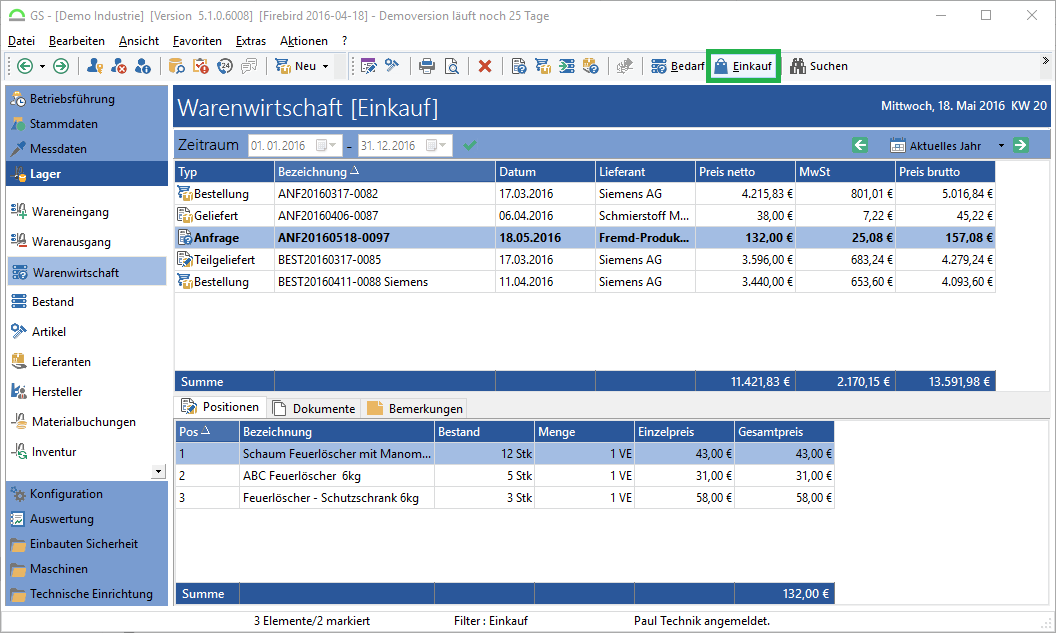This screenshot has height=633, width=1056.
Task: Click the screw article icon in toolbar
Action: (392, 66)
